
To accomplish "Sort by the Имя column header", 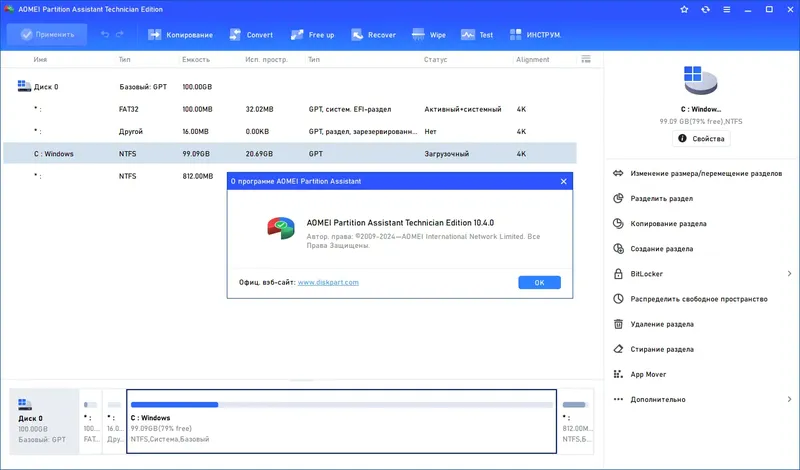I will [40, 59].
